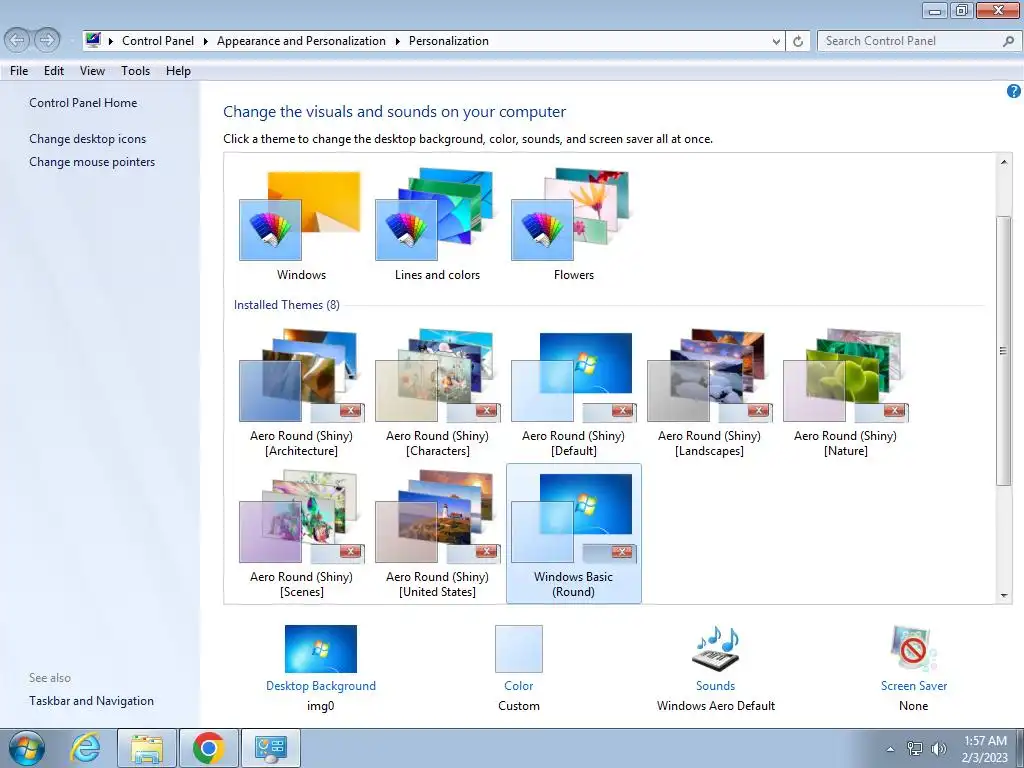This screenshot has width=1024, height=768.
Task: Open the Sounds keyboard-and-notes icon
Action: click(x=716, y=648)
